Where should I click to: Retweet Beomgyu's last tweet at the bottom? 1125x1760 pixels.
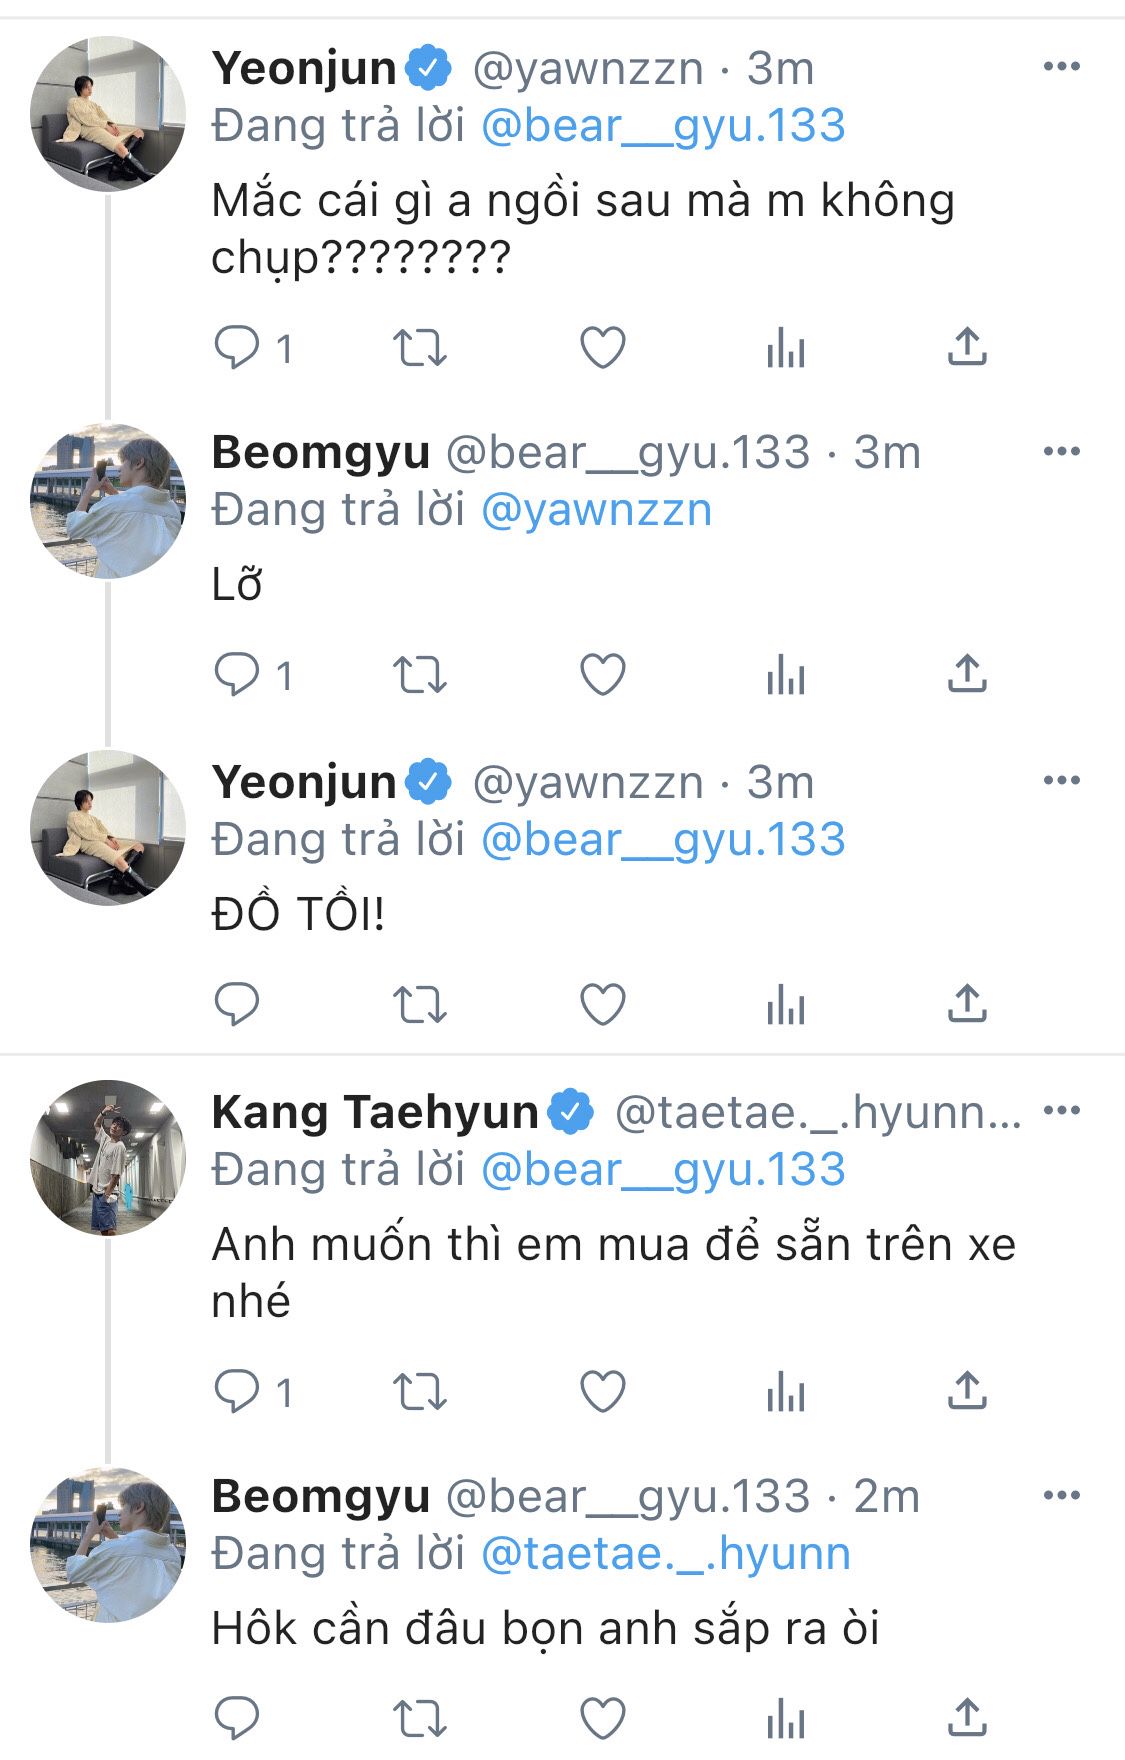419,1718
